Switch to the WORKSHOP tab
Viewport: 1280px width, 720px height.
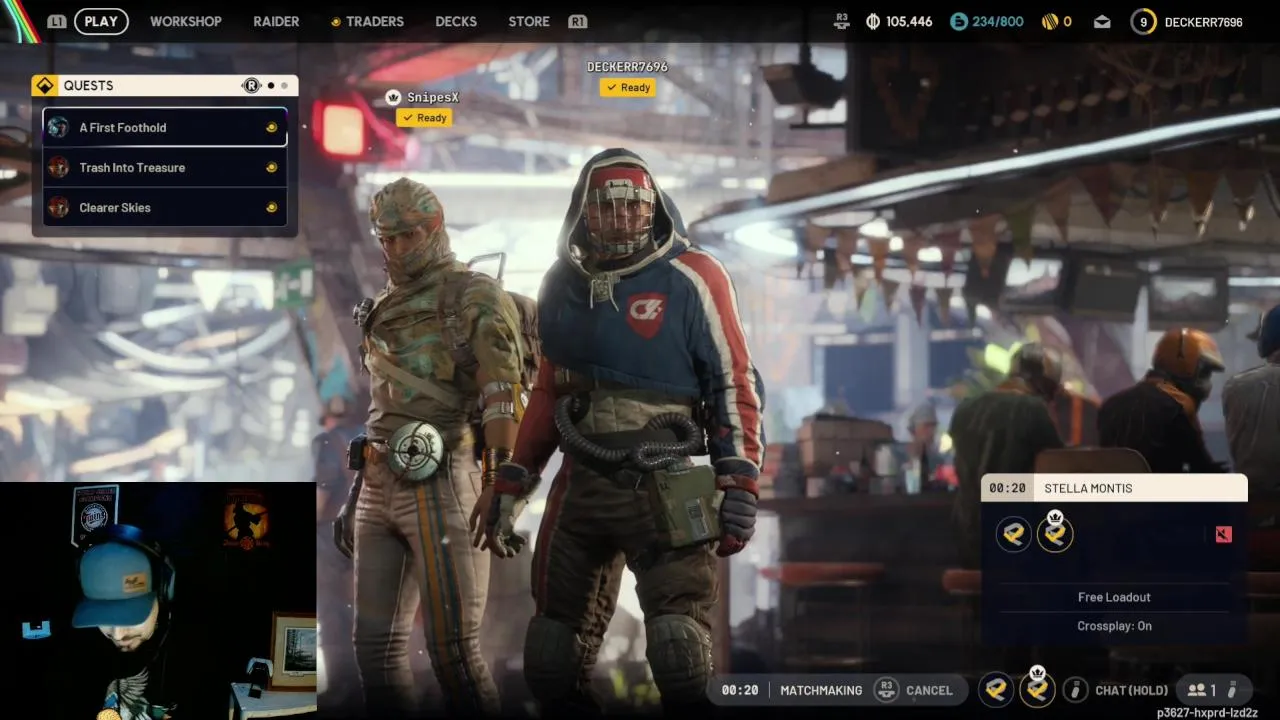click(x=186, y=21)
